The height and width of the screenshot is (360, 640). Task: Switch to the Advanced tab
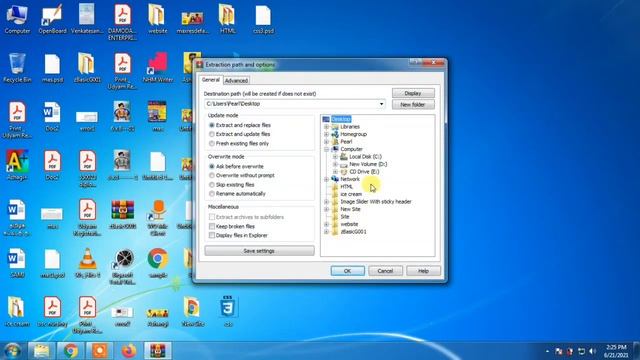tap(236, 80)
